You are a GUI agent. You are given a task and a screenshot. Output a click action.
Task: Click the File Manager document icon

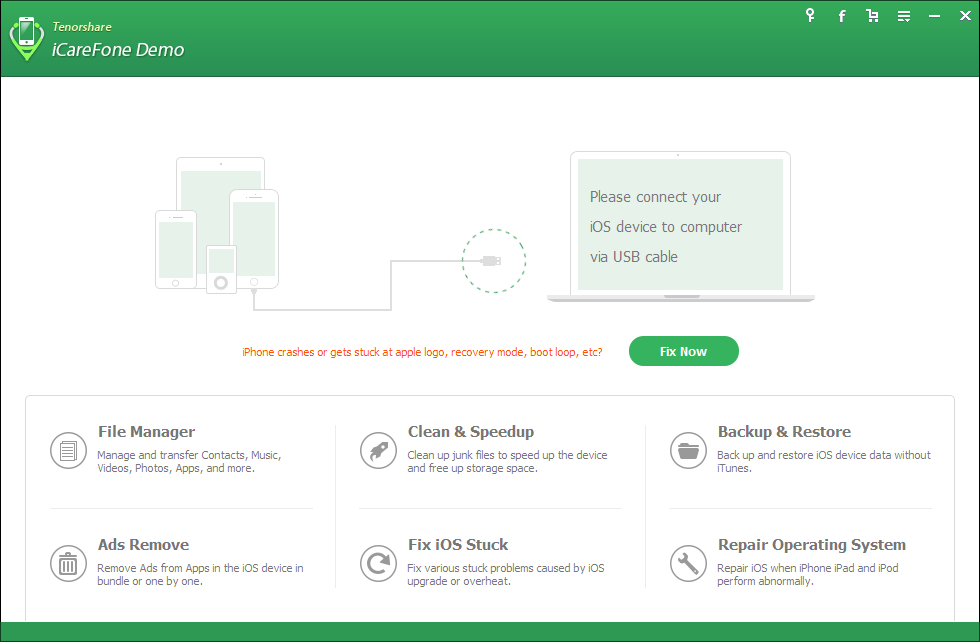68,450
